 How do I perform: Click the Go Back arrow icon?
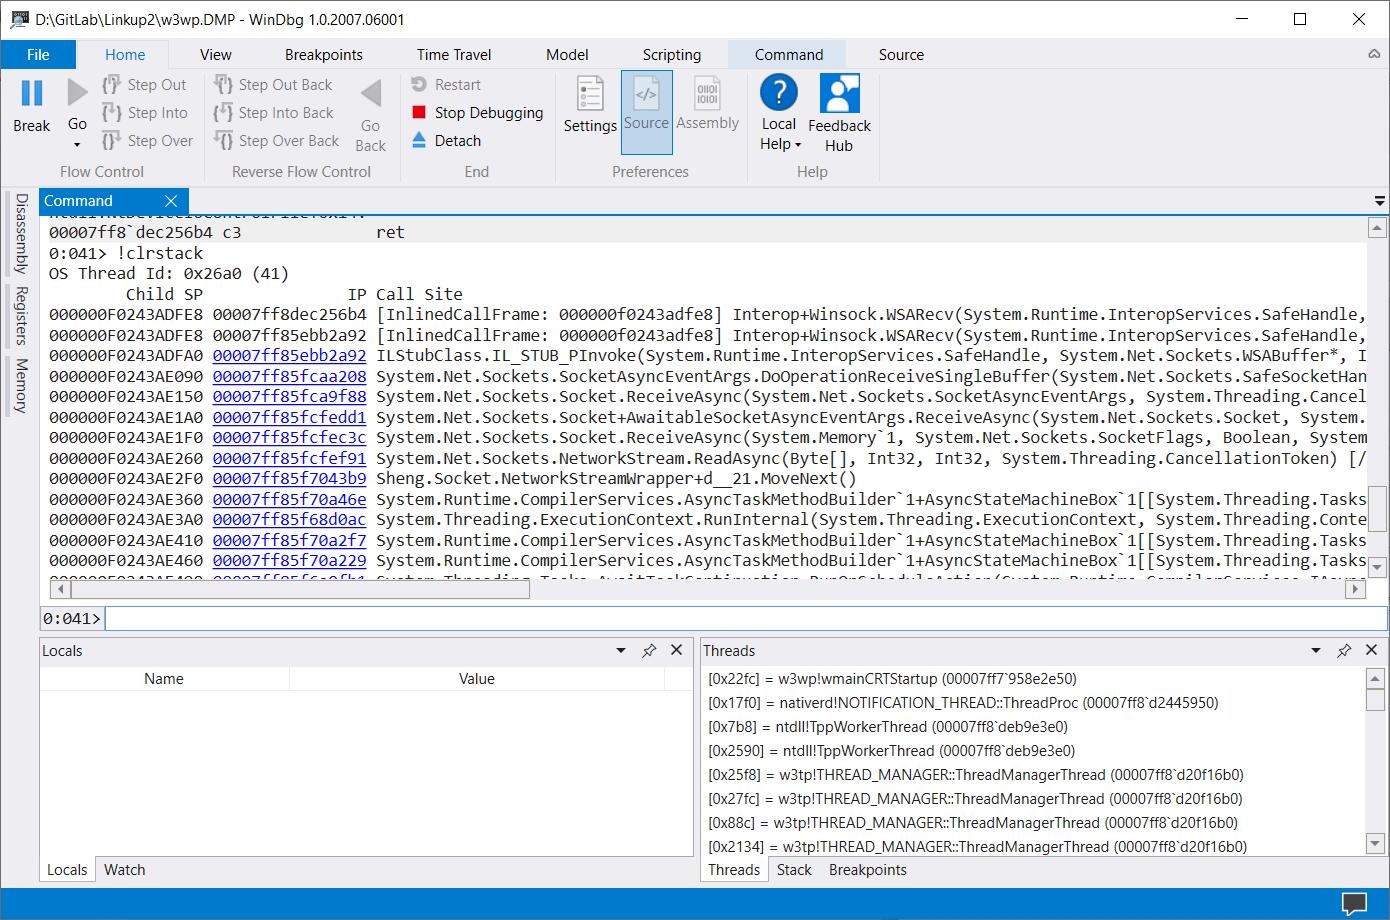[x=371, y=93]
